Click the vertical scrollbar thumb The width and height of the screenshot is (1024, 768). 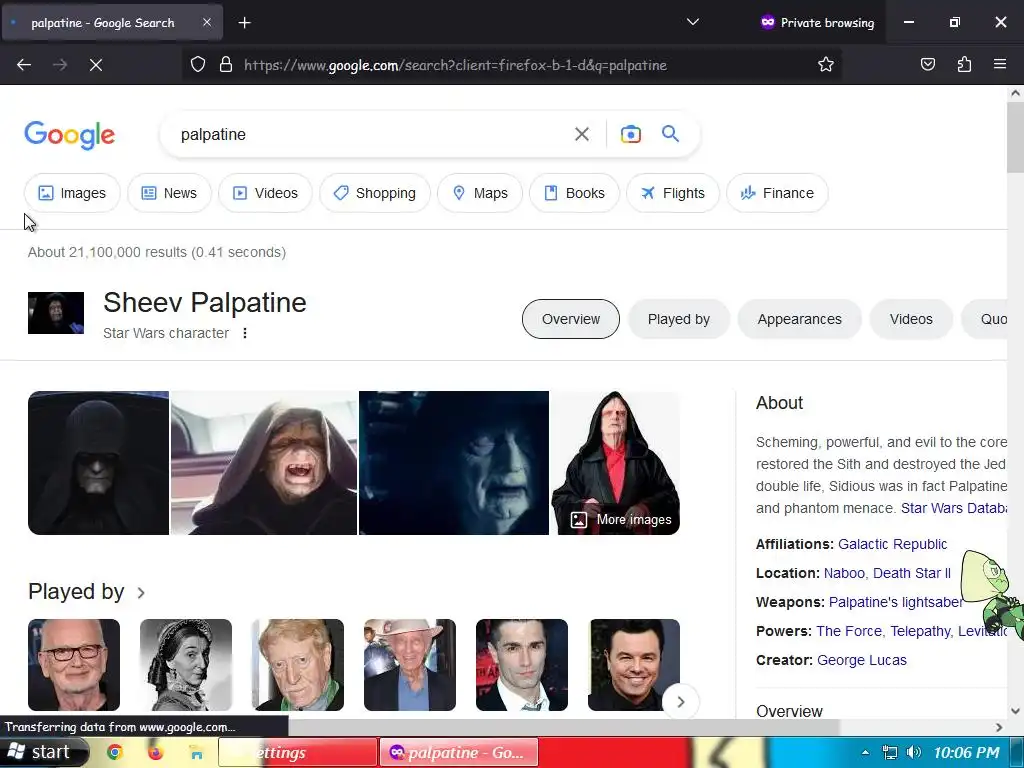click(x=1015, y=137)
